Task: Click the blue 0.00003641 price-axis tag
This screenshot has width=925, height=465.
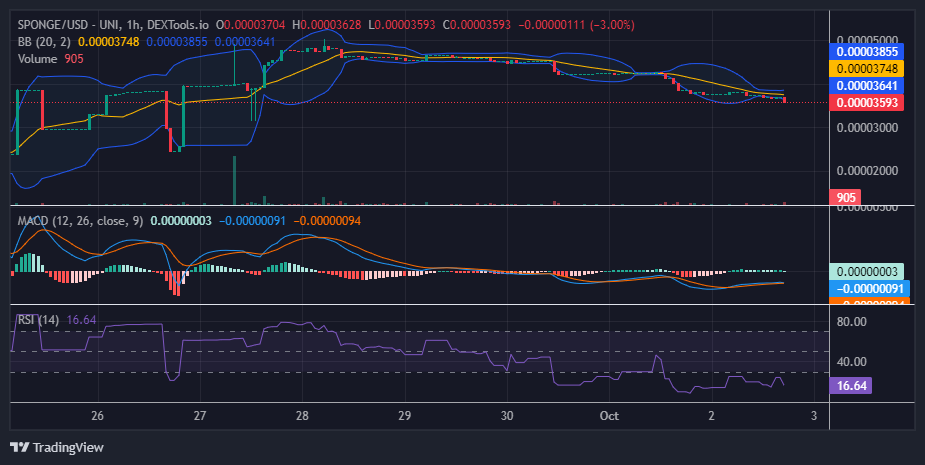Action: click(867, 86)
